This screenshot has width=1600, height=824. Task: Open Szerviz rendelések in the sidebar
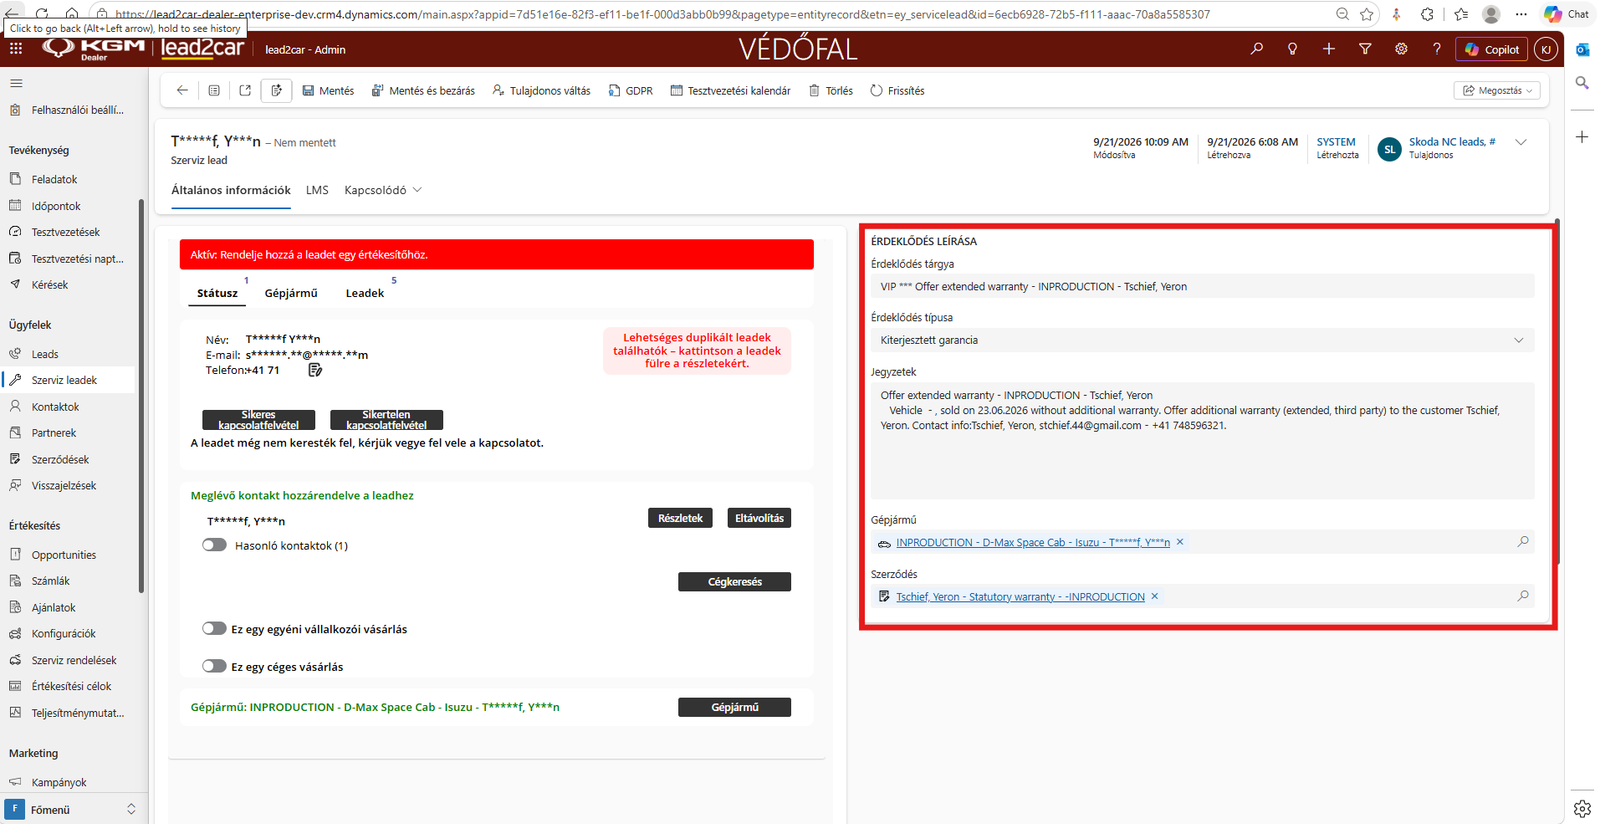pos(74,660)
